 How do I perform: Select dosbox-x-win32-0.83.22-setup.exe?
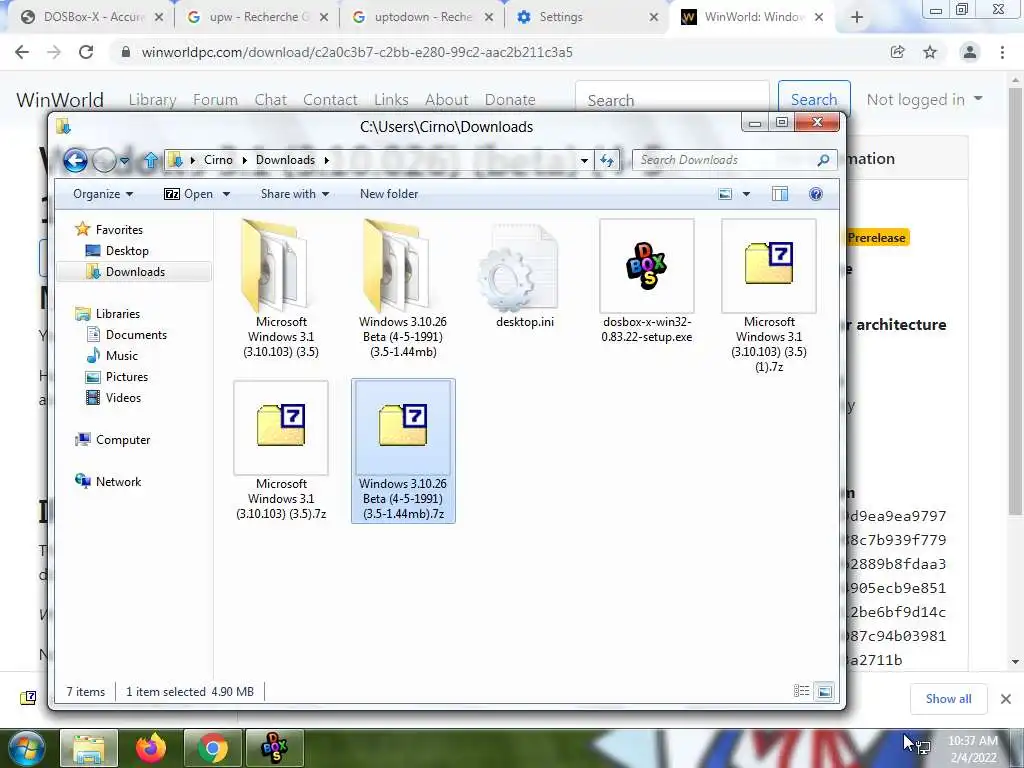[x=647, y=281]
